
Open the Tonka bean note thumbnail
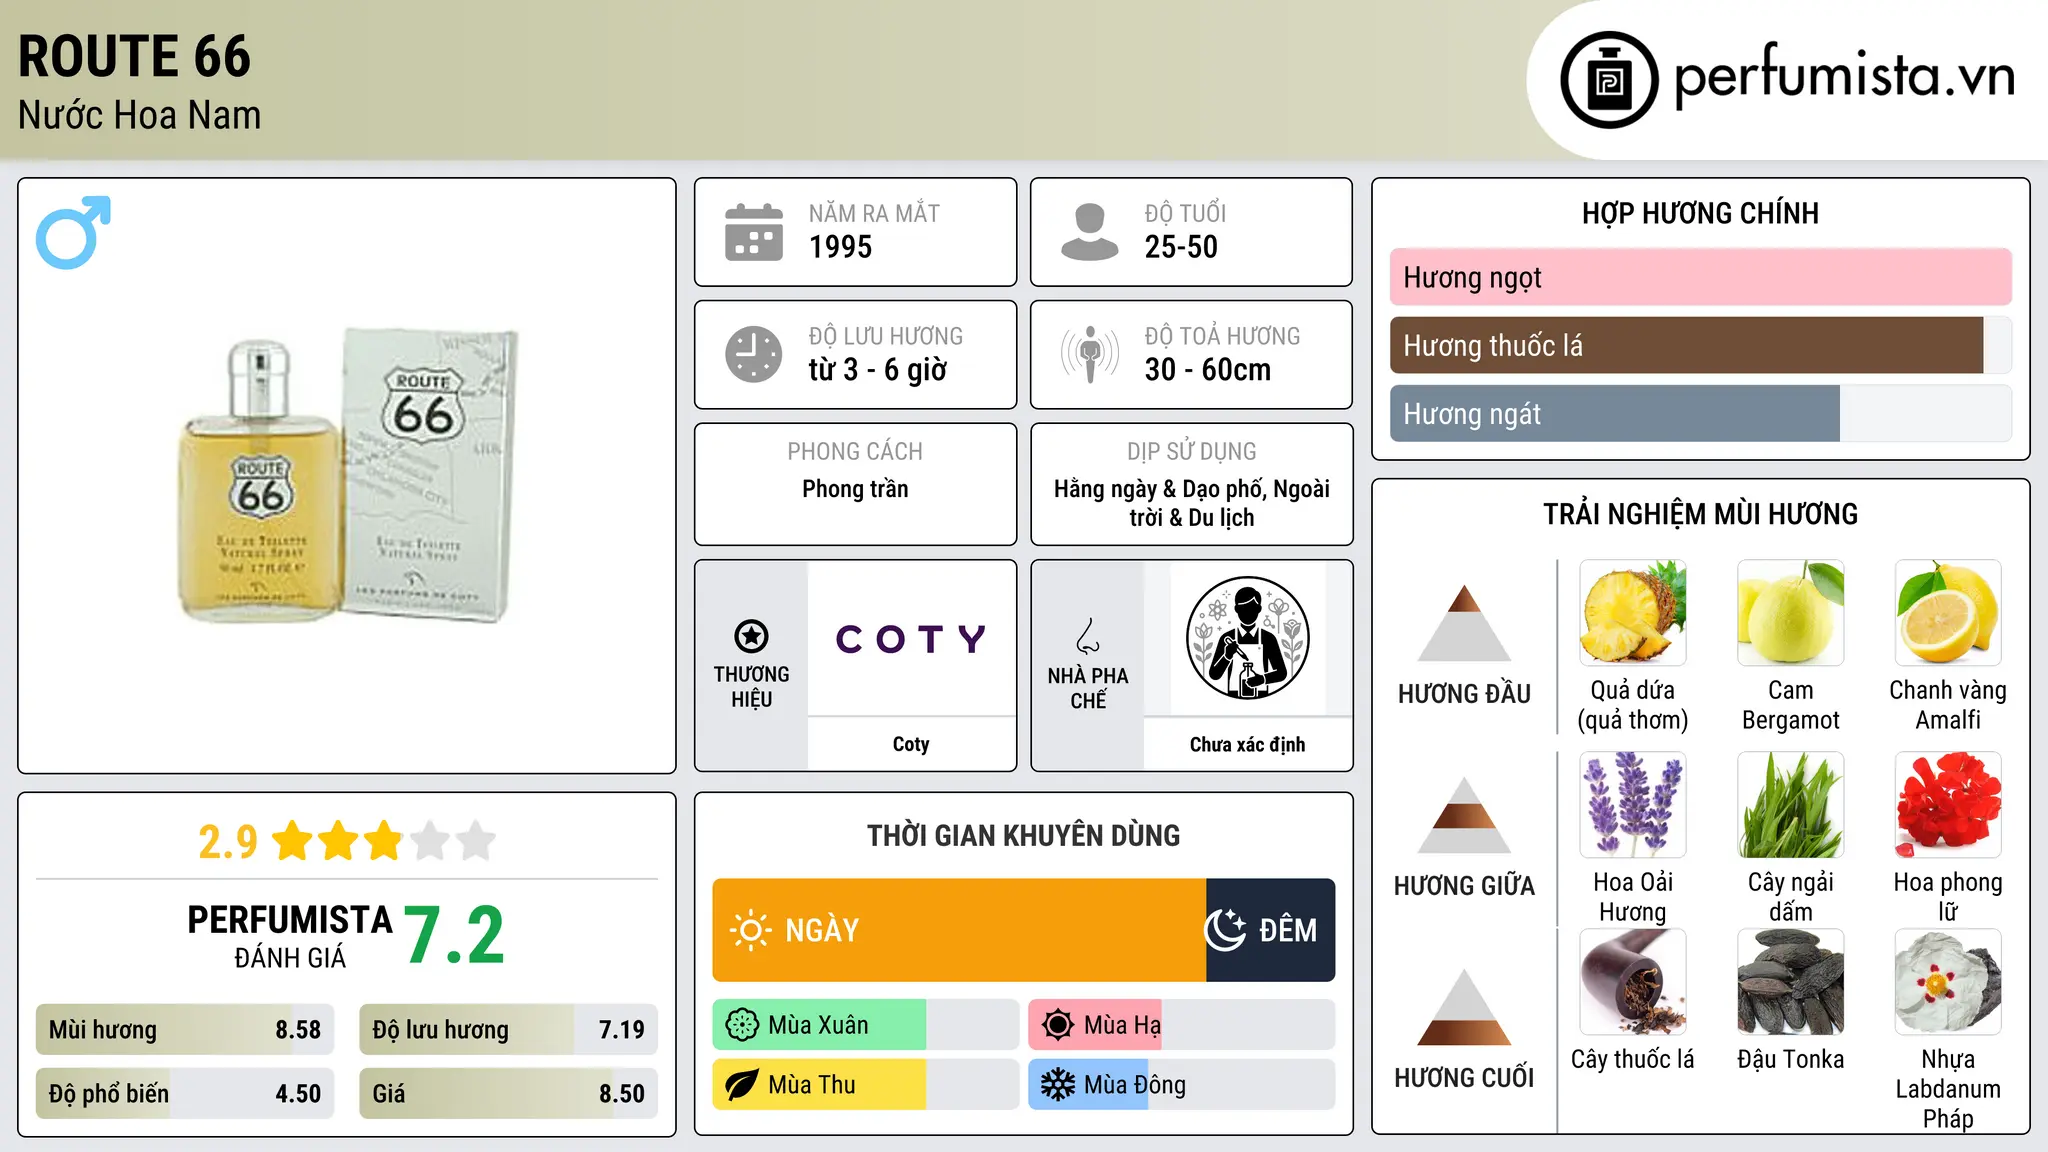pos(1791,982)
